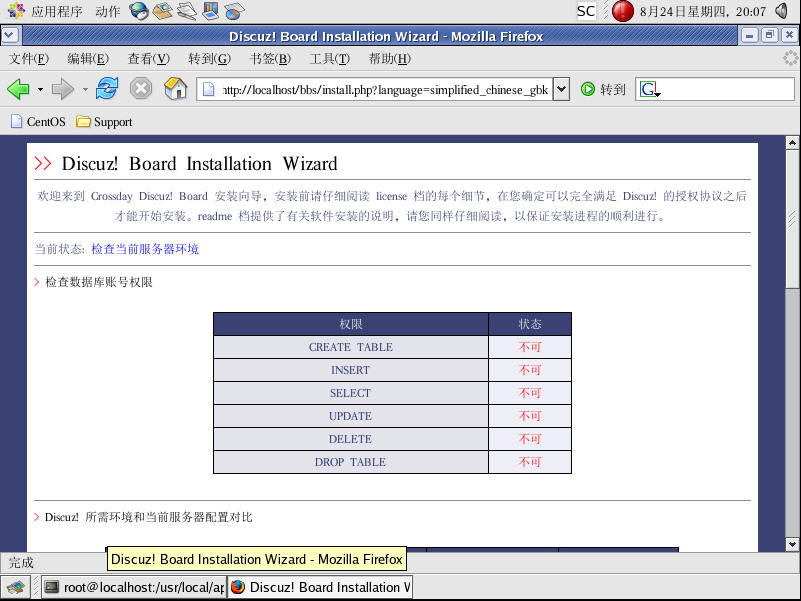Click the 检查数据库账号权限 section heading
Image resolution: width=801 pixels, height=601 pixels.
[99, 282]
